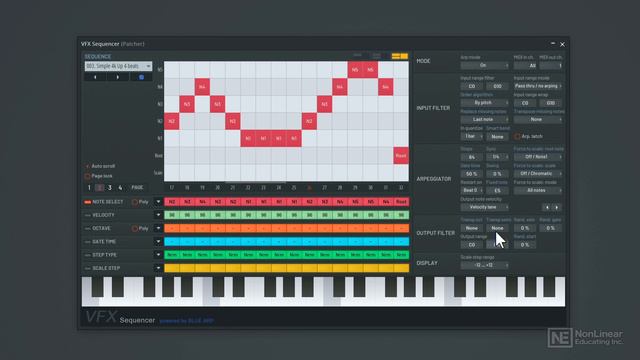
Task: Switch to sequence page 3
Action: (x=110, y=188)
